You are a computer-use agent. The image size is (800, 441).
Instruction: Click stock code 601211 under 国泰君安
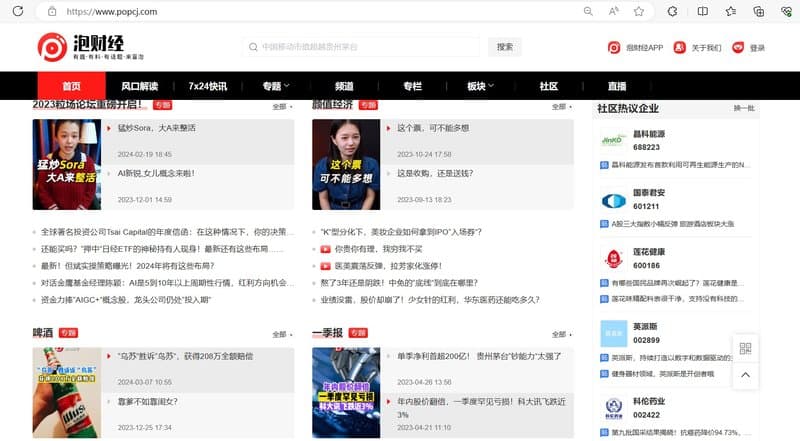click(646, 206)
